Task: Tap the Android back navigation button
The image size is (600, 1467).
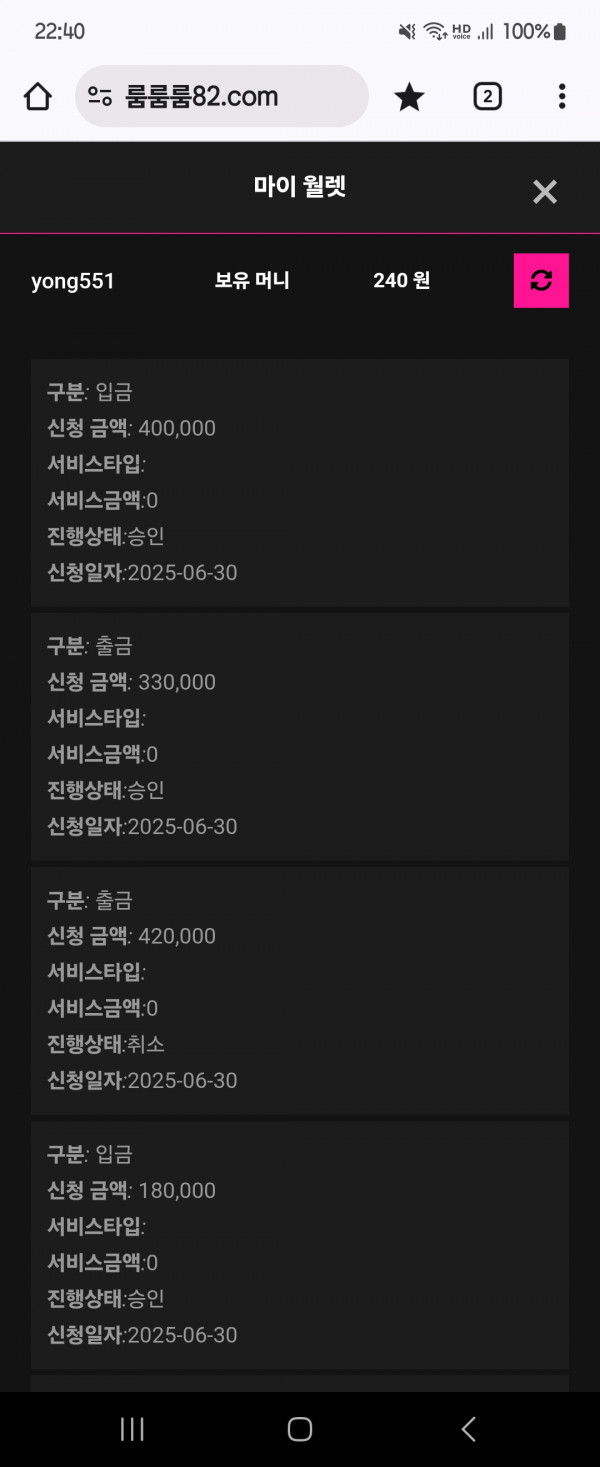Action: tap(468, 1429)
